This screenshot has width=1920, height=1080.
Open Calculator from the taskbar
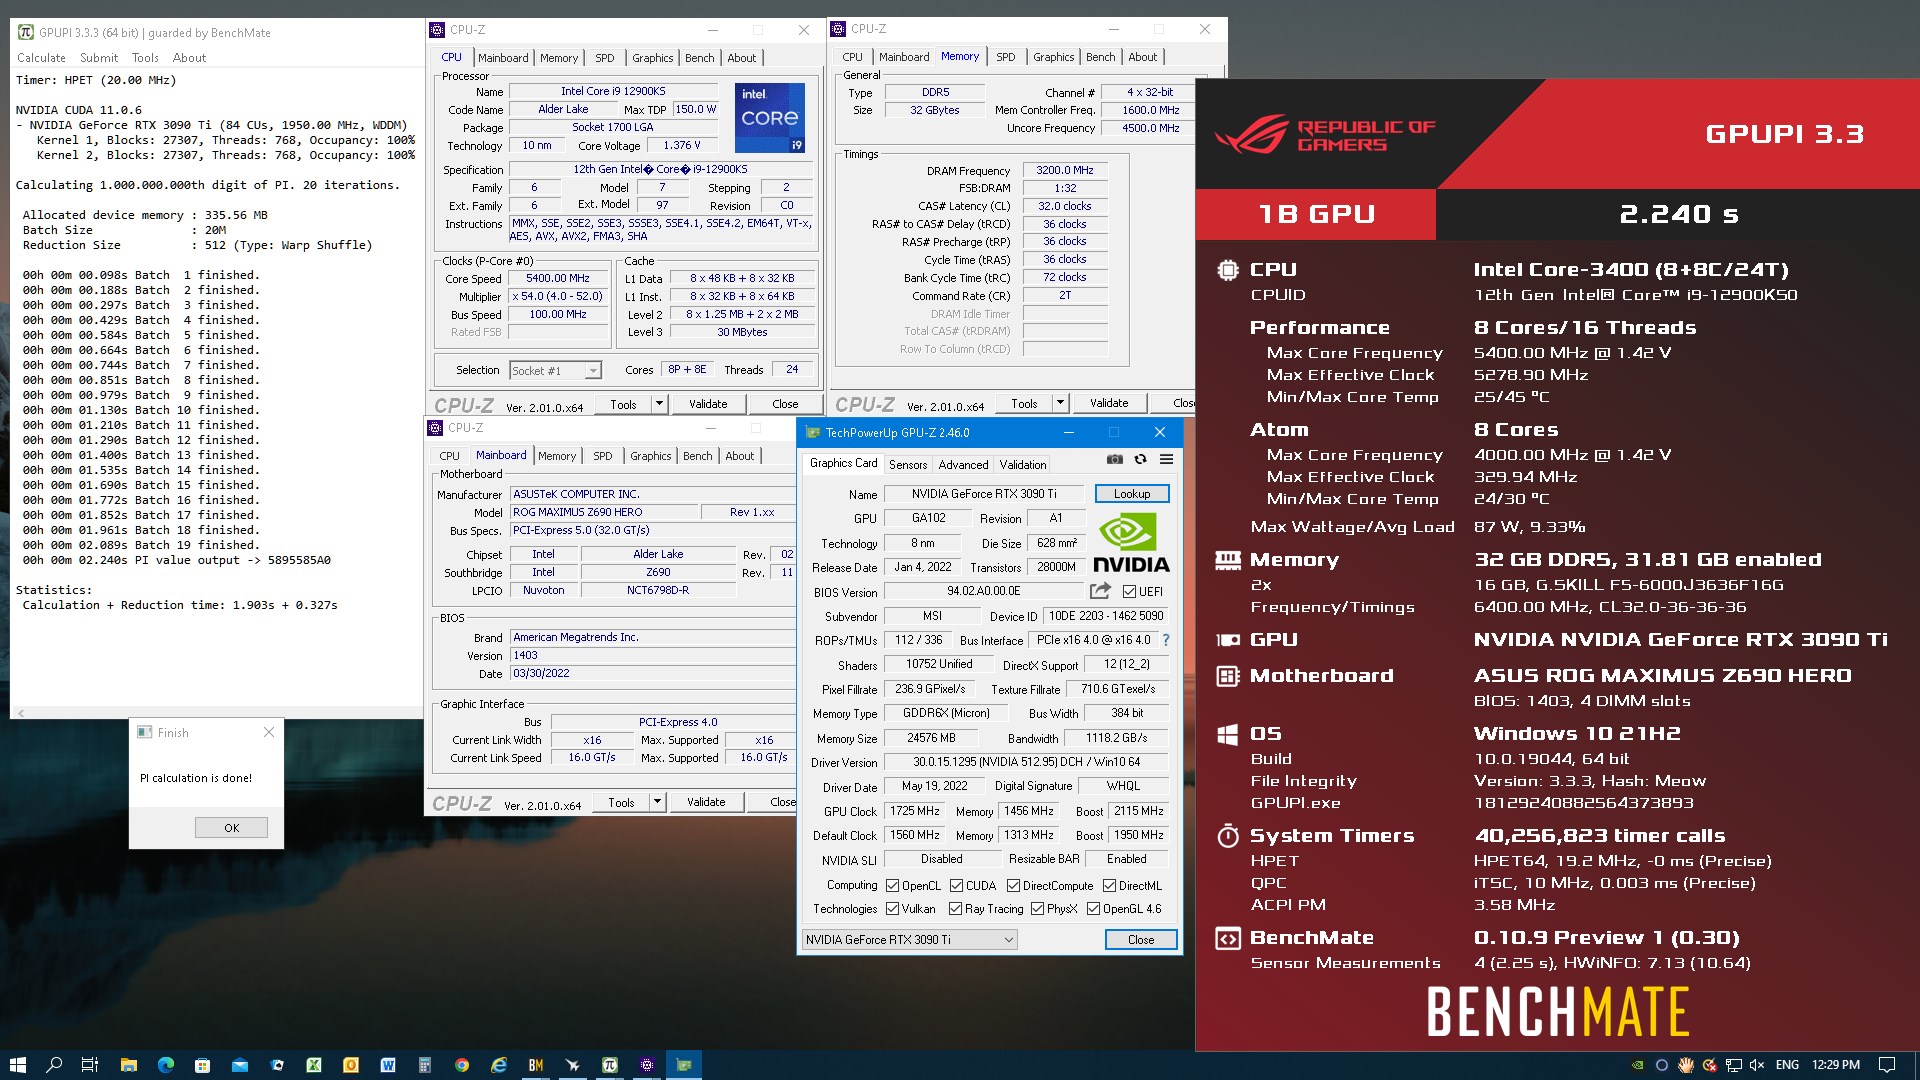point(425,1065)
